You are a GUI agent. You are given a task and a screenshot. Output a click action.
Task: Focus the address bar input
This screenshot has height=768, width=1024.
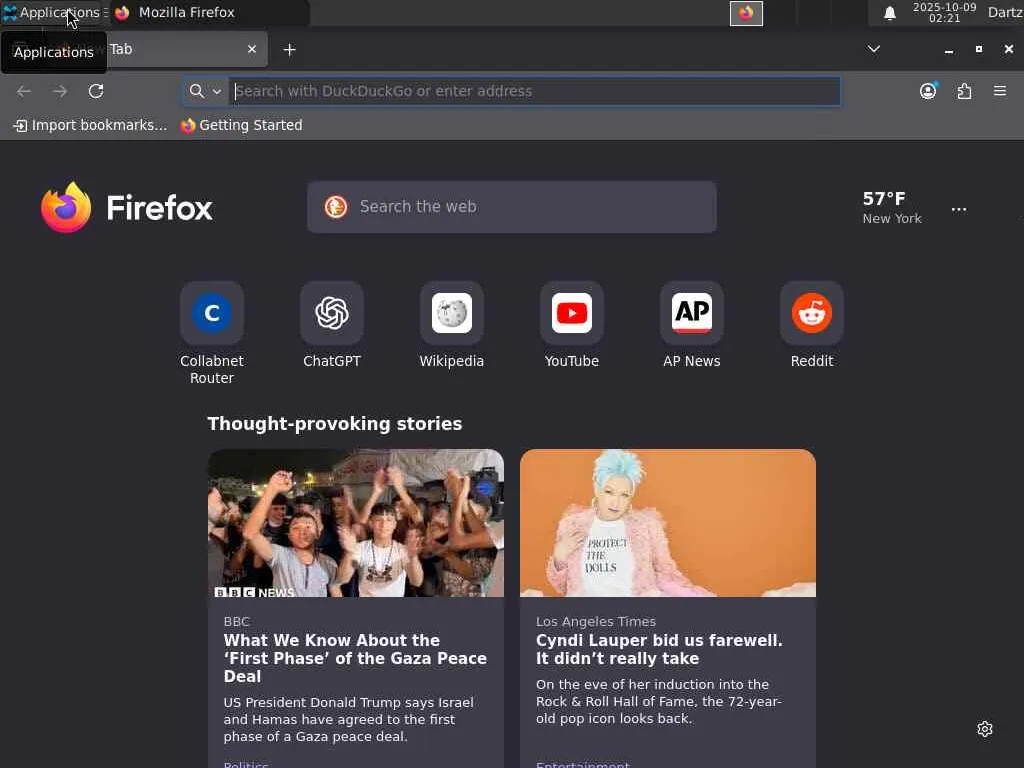pyautogui.click(x=534, y=91)
